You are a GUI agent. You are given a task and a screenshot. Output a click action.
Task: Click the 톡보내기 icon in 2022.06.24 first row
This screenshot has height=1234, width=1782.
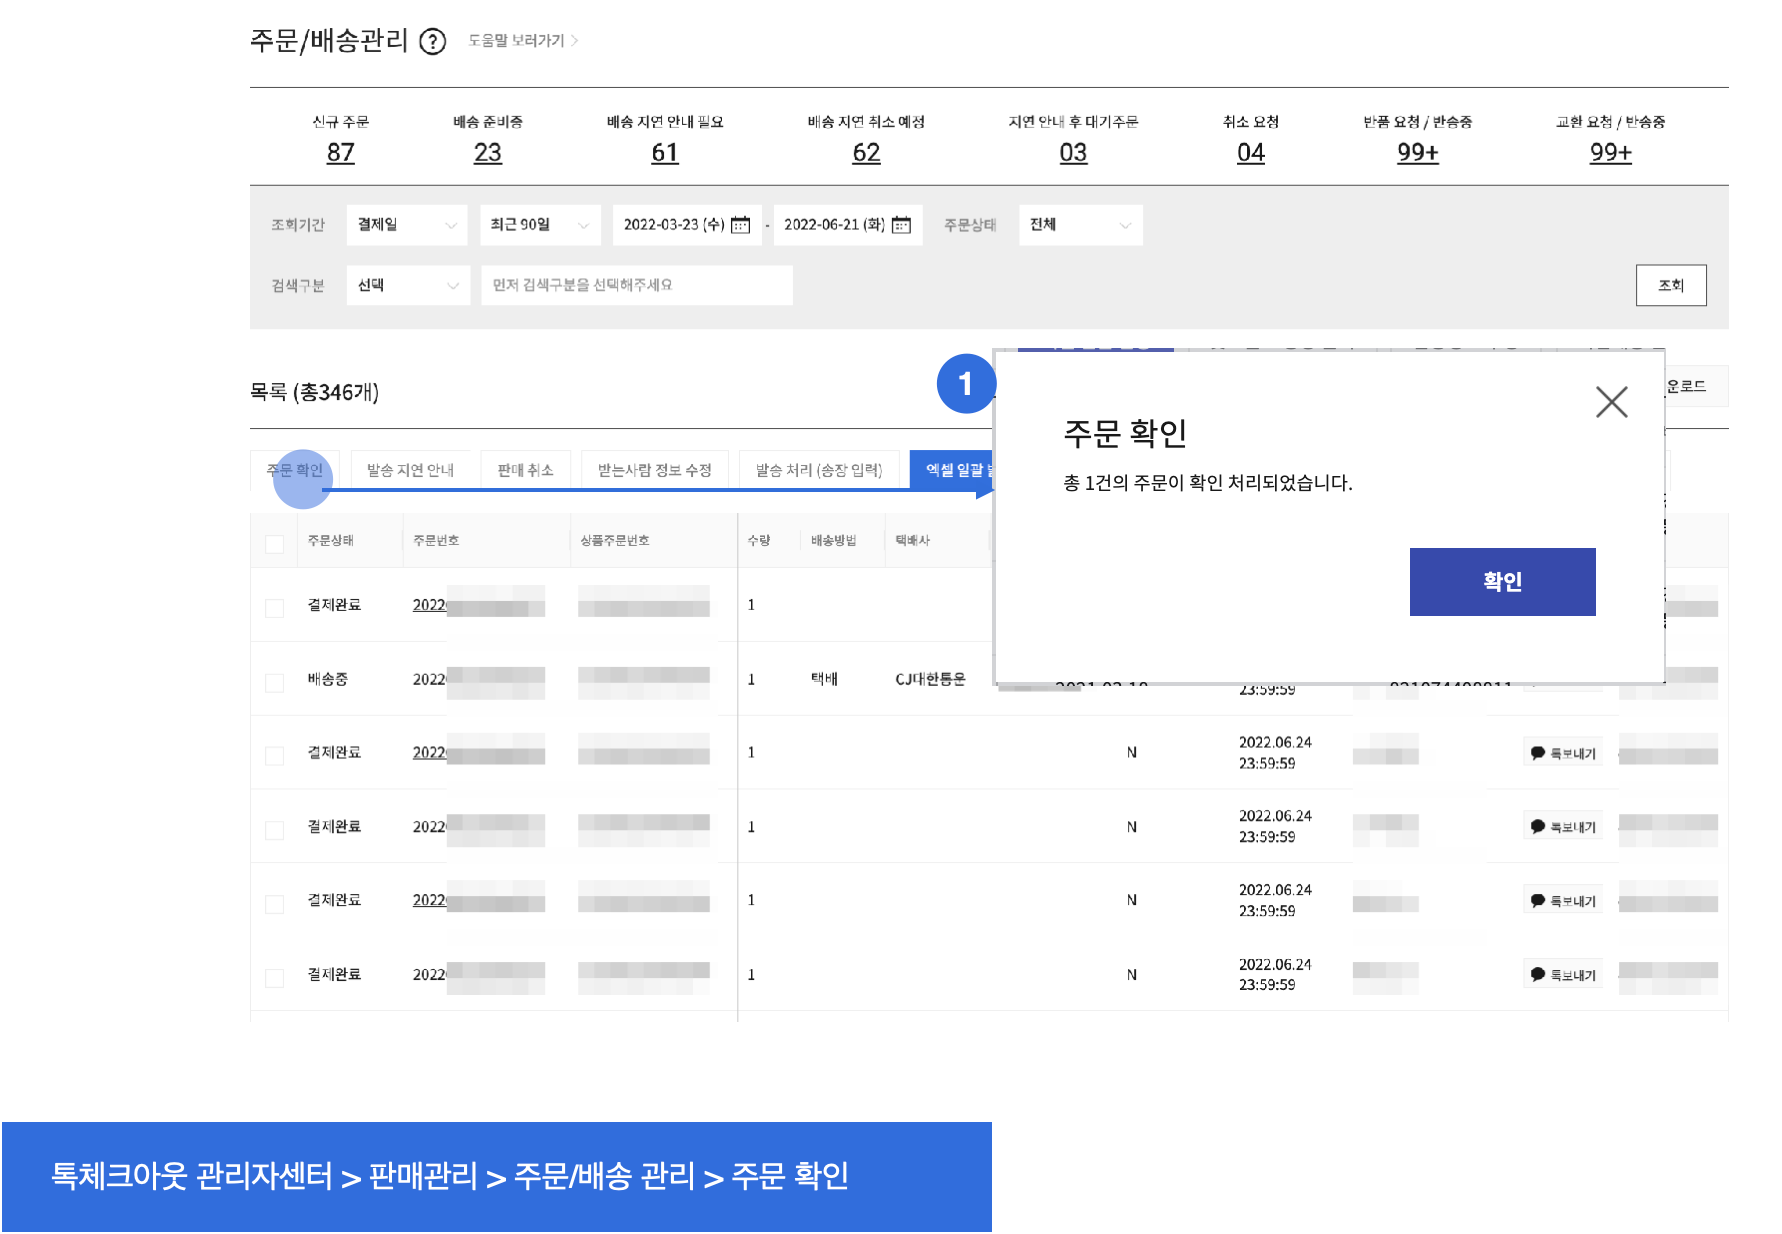(1538, 753)
